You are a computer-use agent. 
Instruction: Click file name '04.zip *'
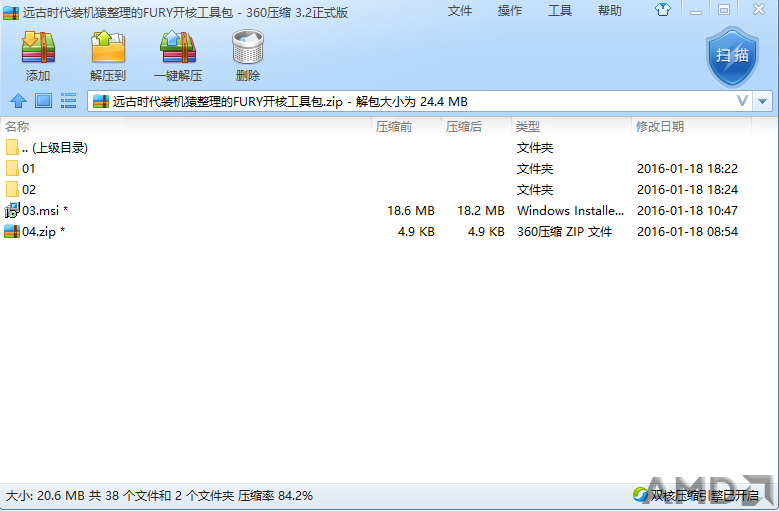(43, 231)
